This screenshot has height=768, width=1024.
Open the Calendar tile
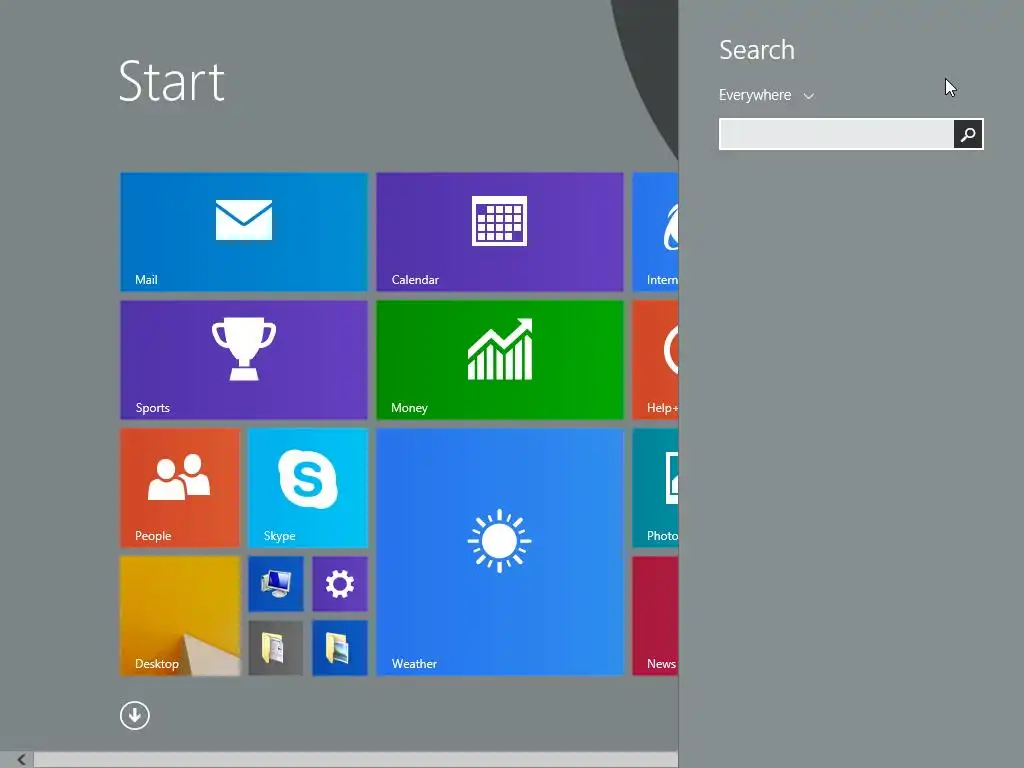pyautogui.click(x=500, y=232)
